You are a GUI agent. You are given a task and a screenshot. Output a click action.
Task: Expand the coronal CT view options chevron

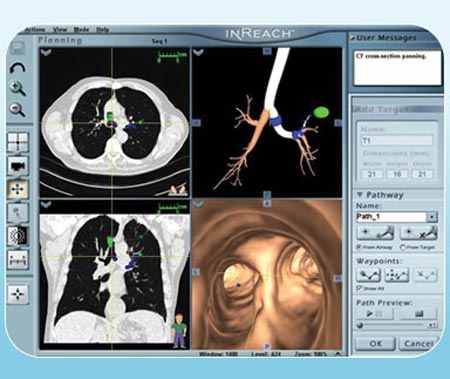(x=45, y=204)
